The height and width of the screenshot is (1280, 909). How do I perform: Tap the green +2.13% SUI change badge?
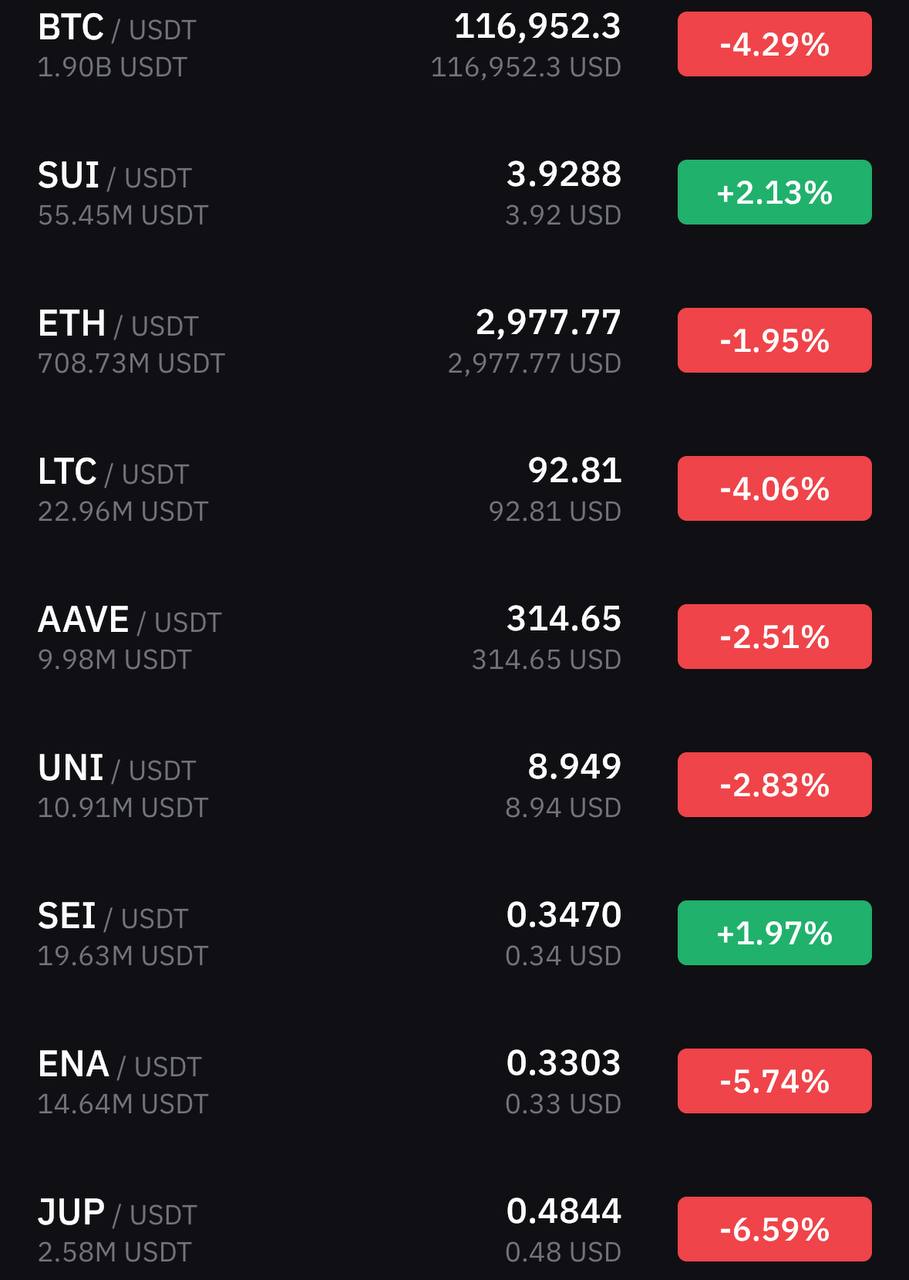[x=775, y=192]
